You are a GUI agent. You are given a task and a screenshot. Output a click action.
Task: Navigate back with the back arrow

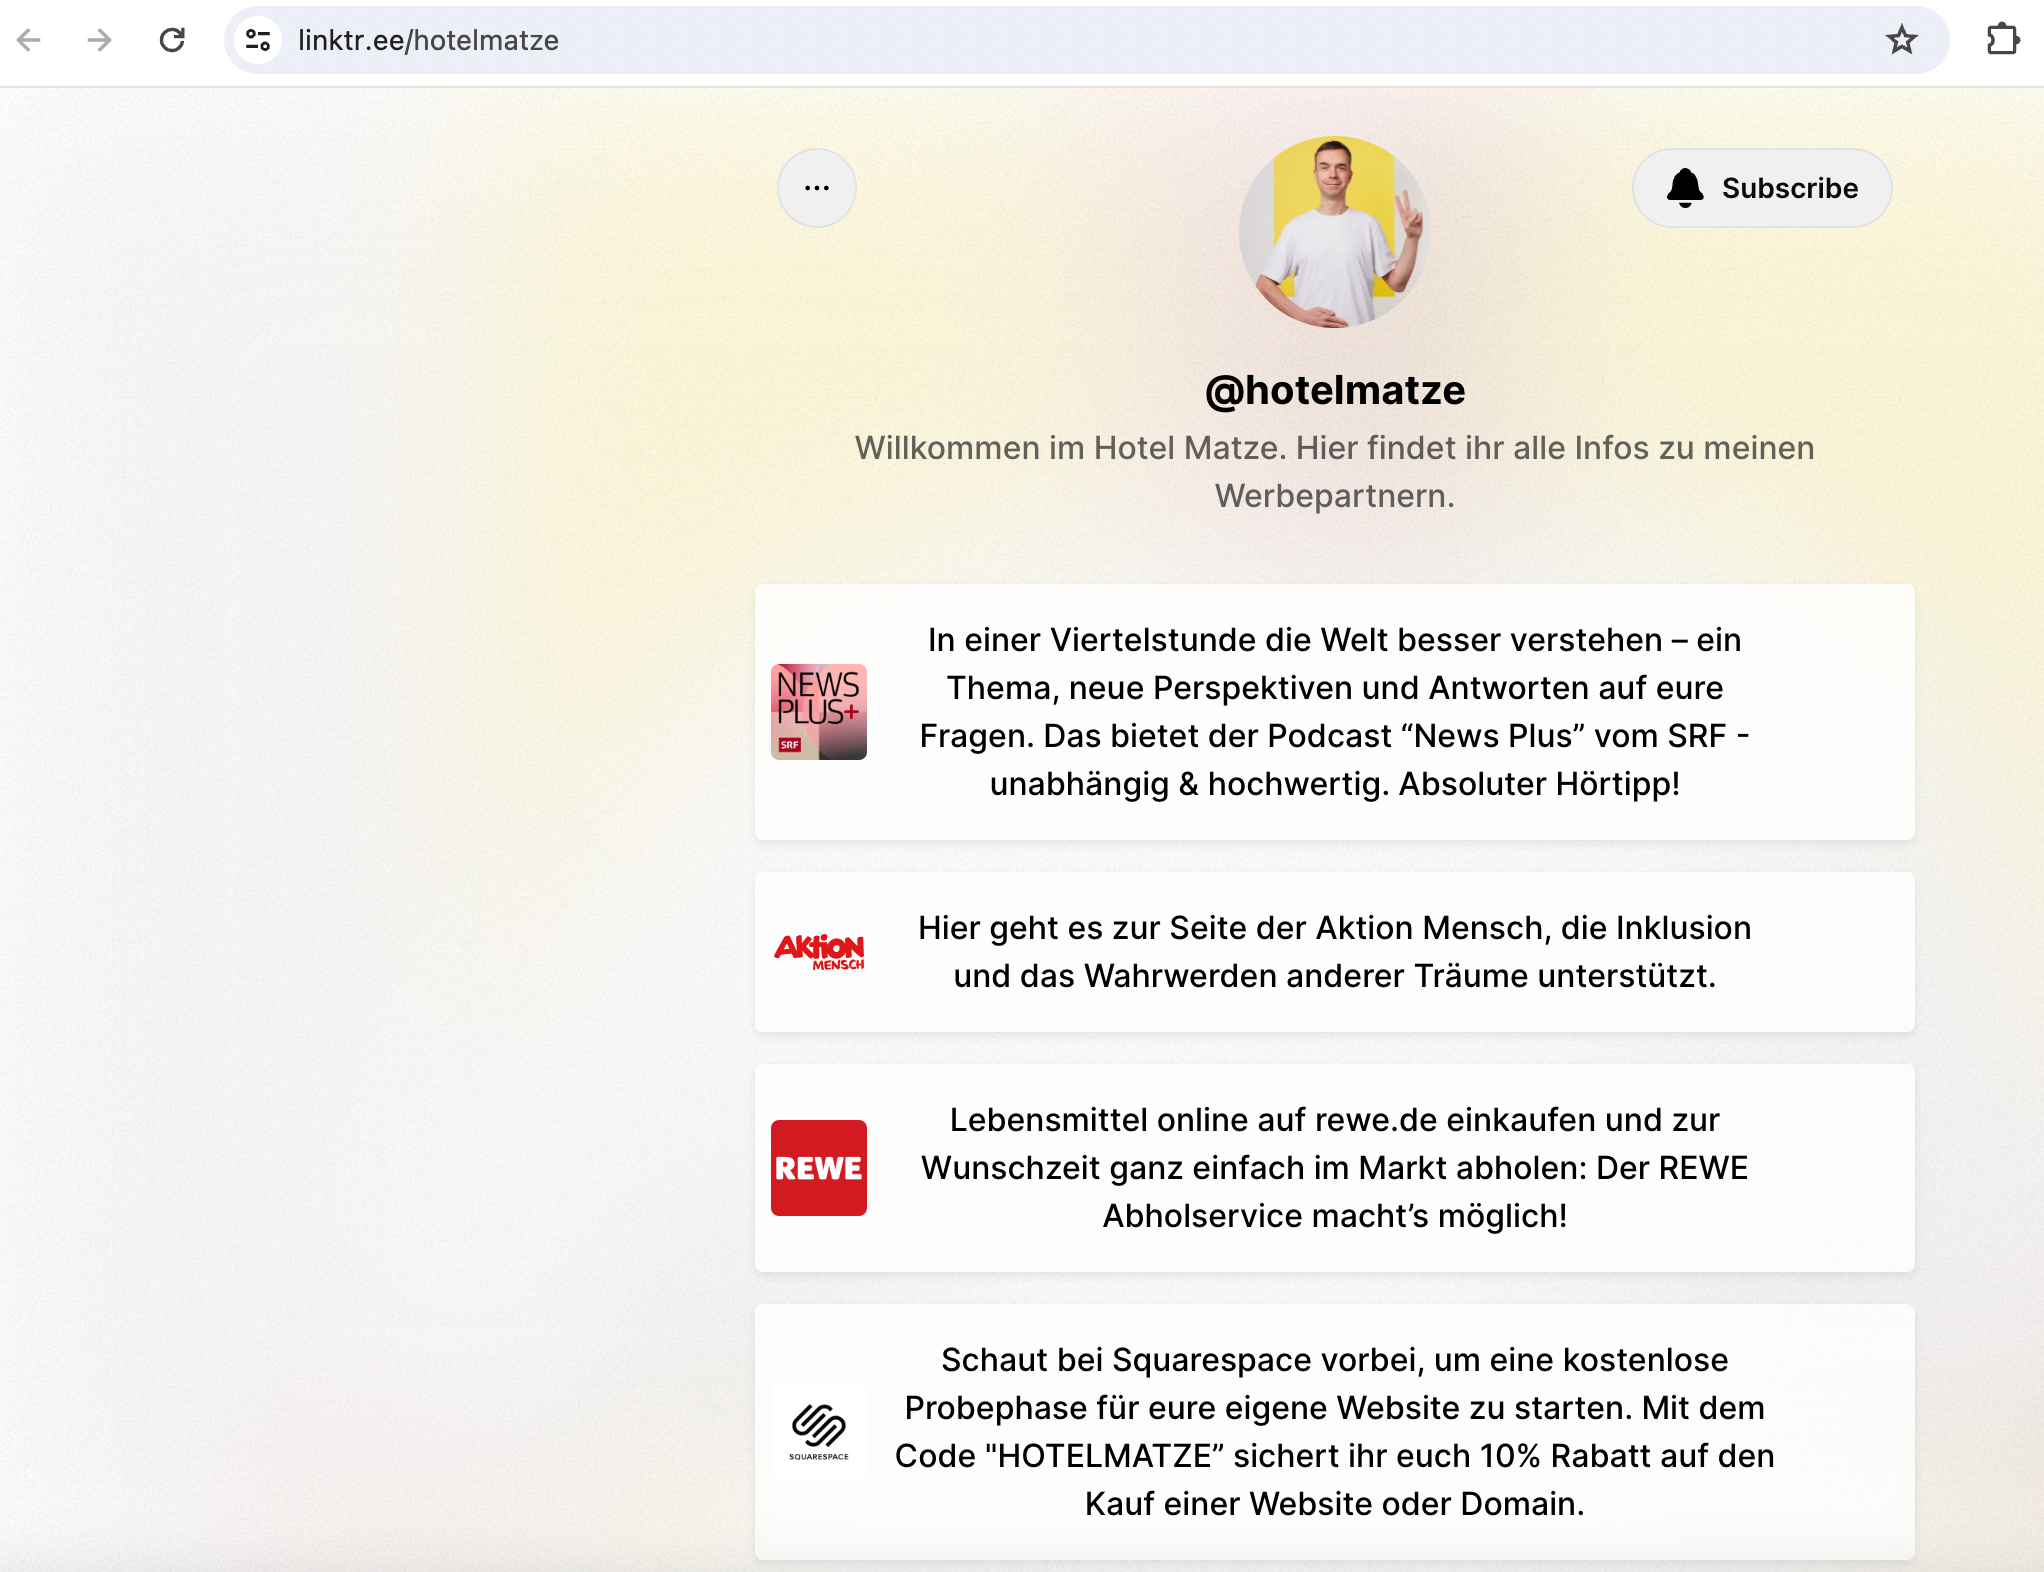point(29,40)
